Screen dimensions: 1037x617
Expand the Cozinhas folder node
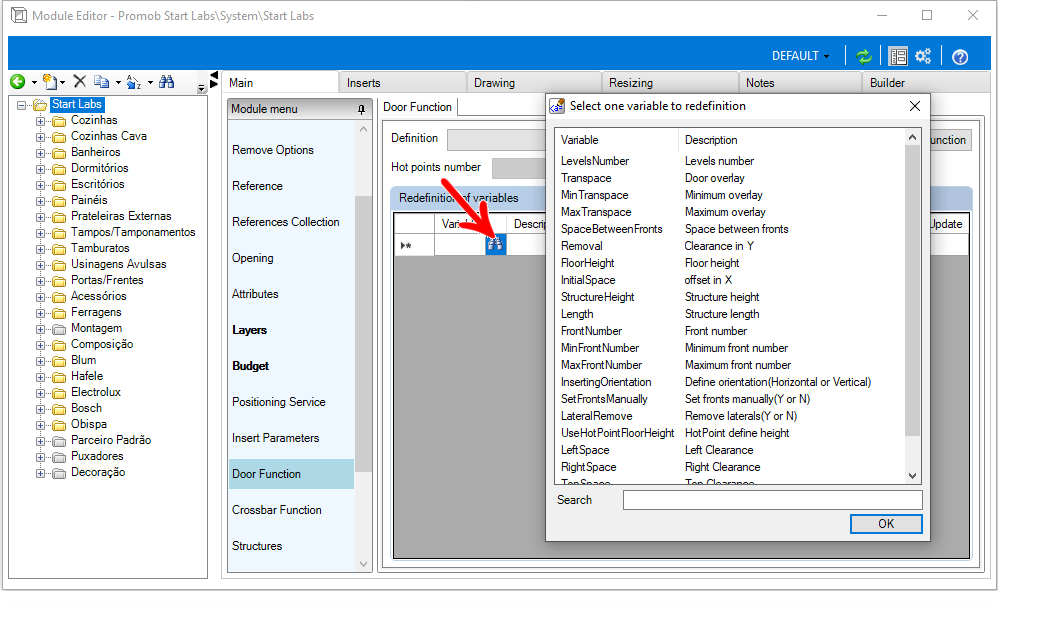(x=42, y=120)
